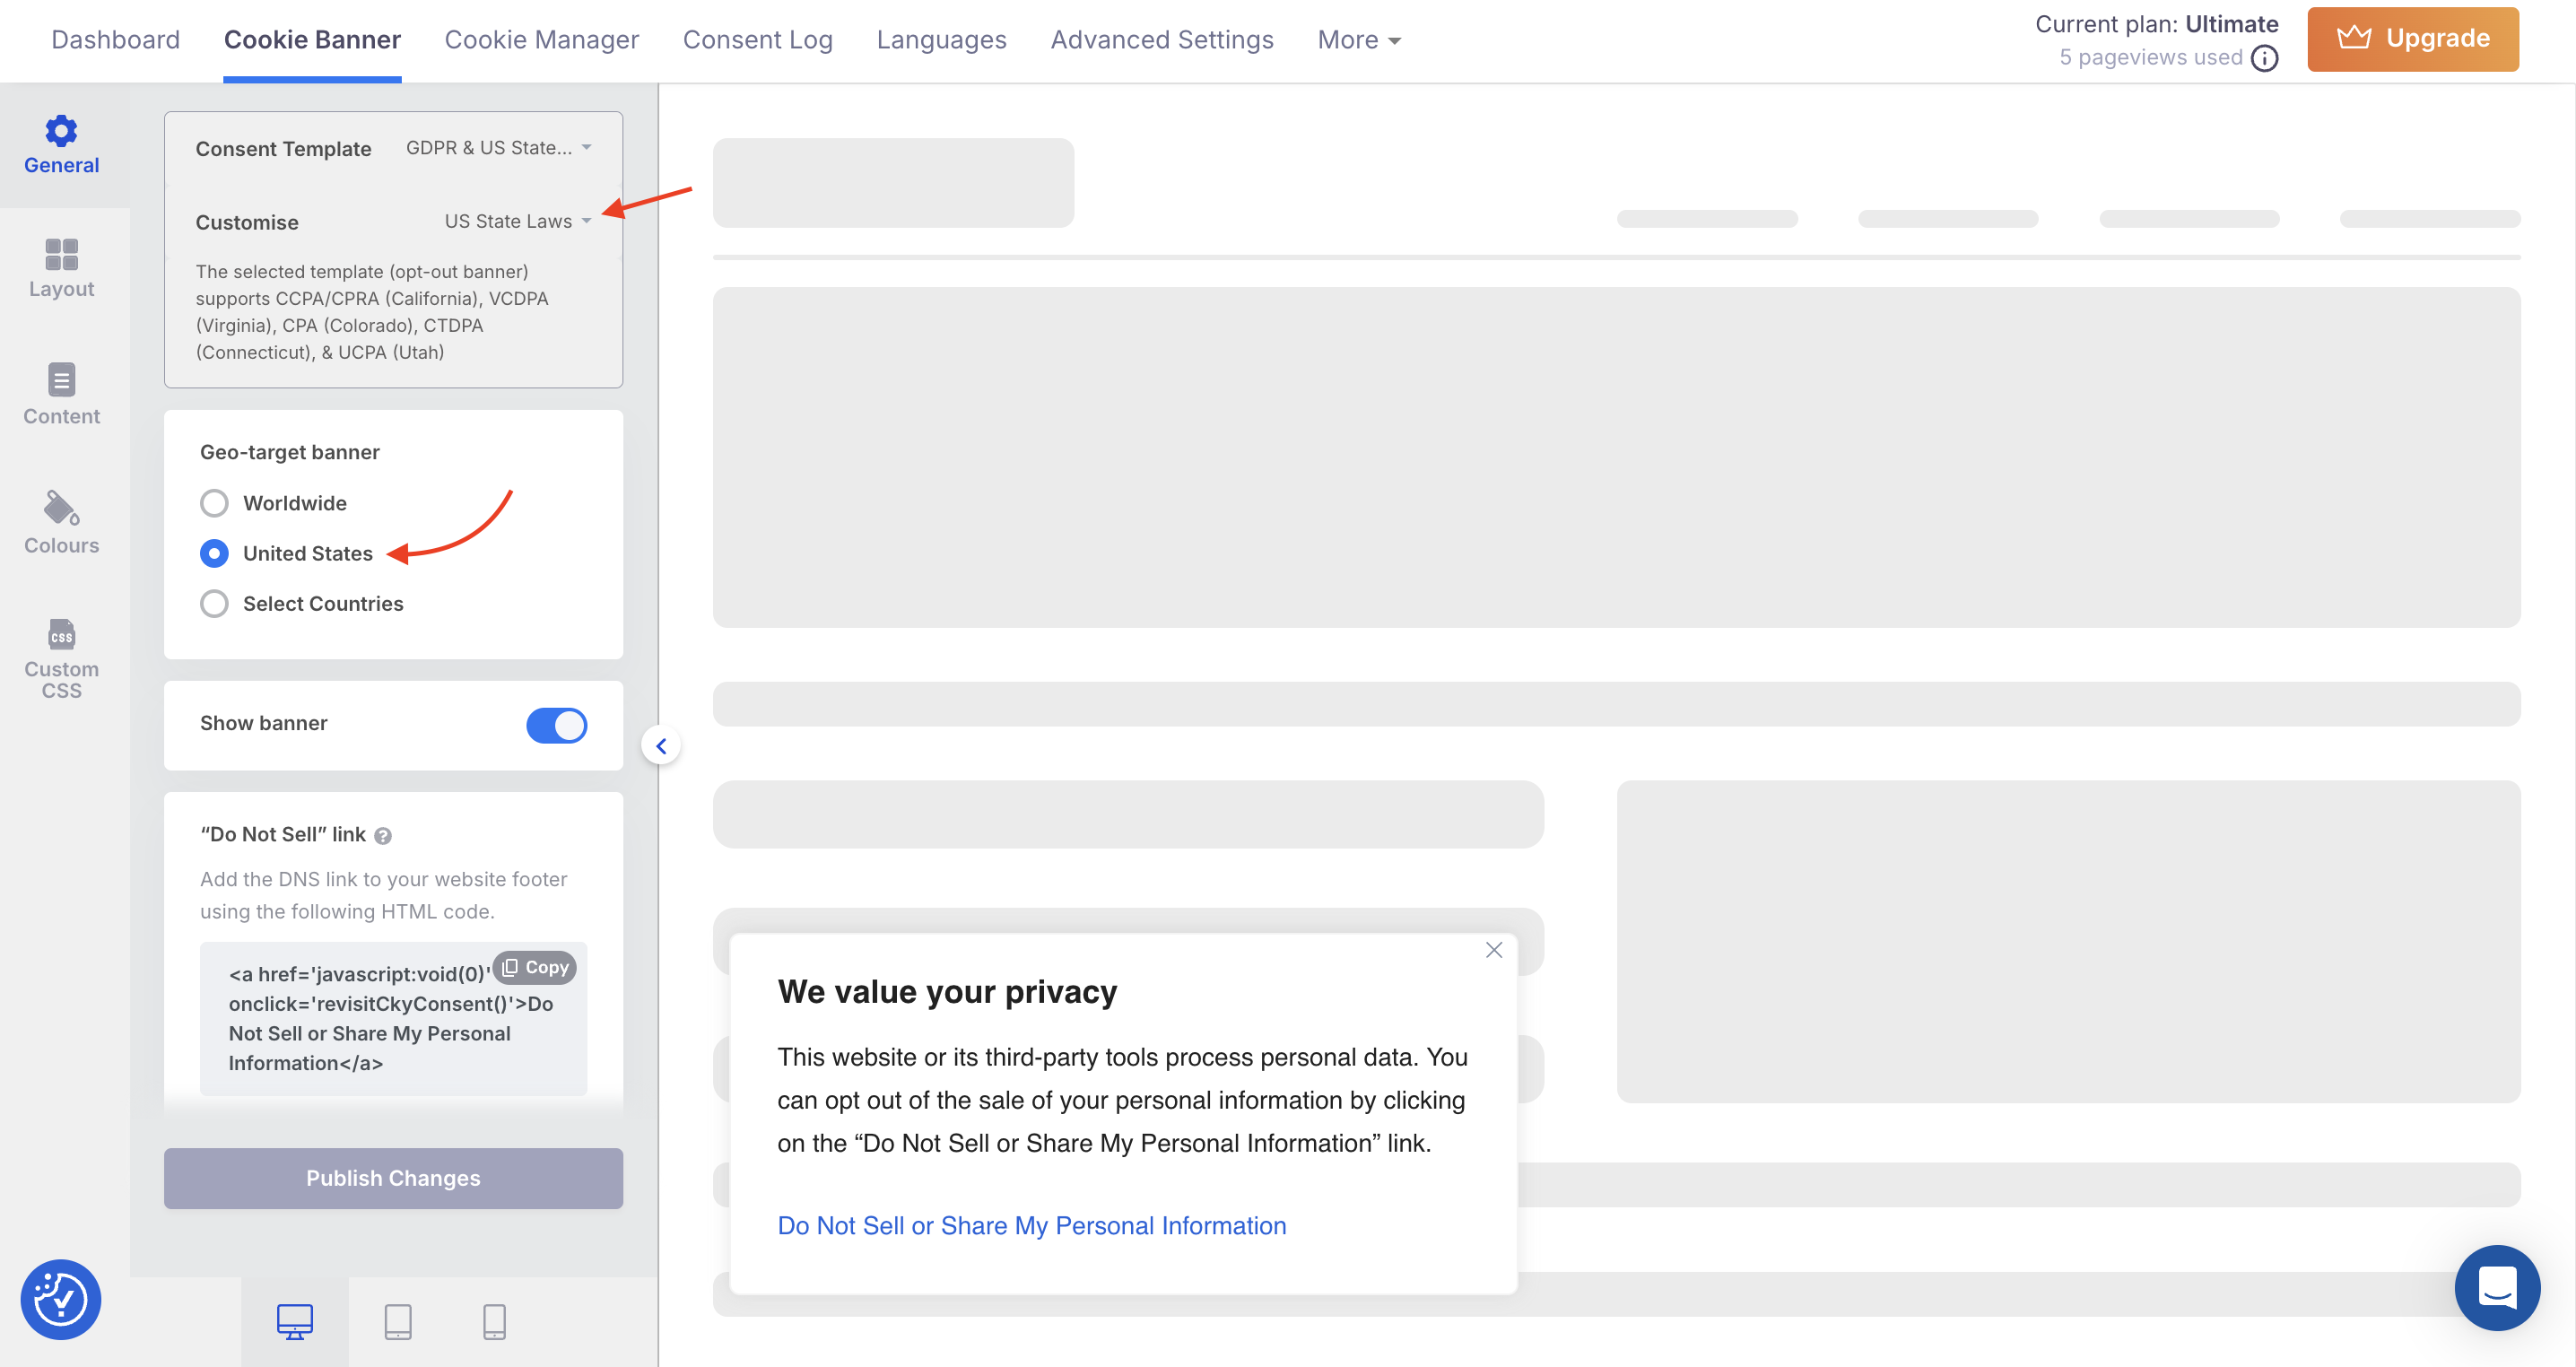Open the Custom CSS panel icon
This screenshot has height=1367, width=2576.
coord(61,635)
